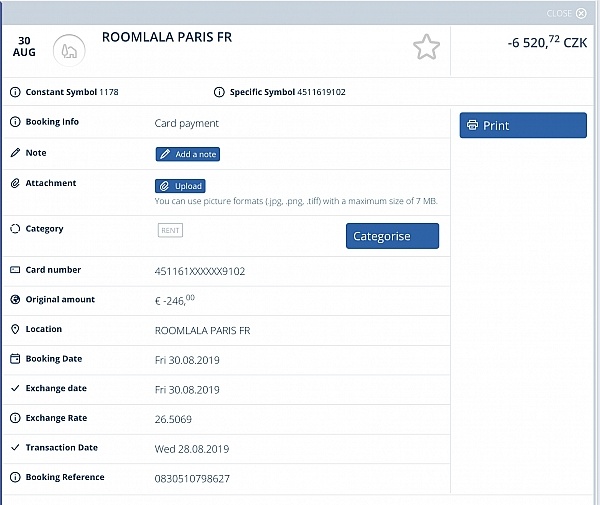Select the -6 520,72 CZK amount
600x505 pixels.
tap(547, 42)
